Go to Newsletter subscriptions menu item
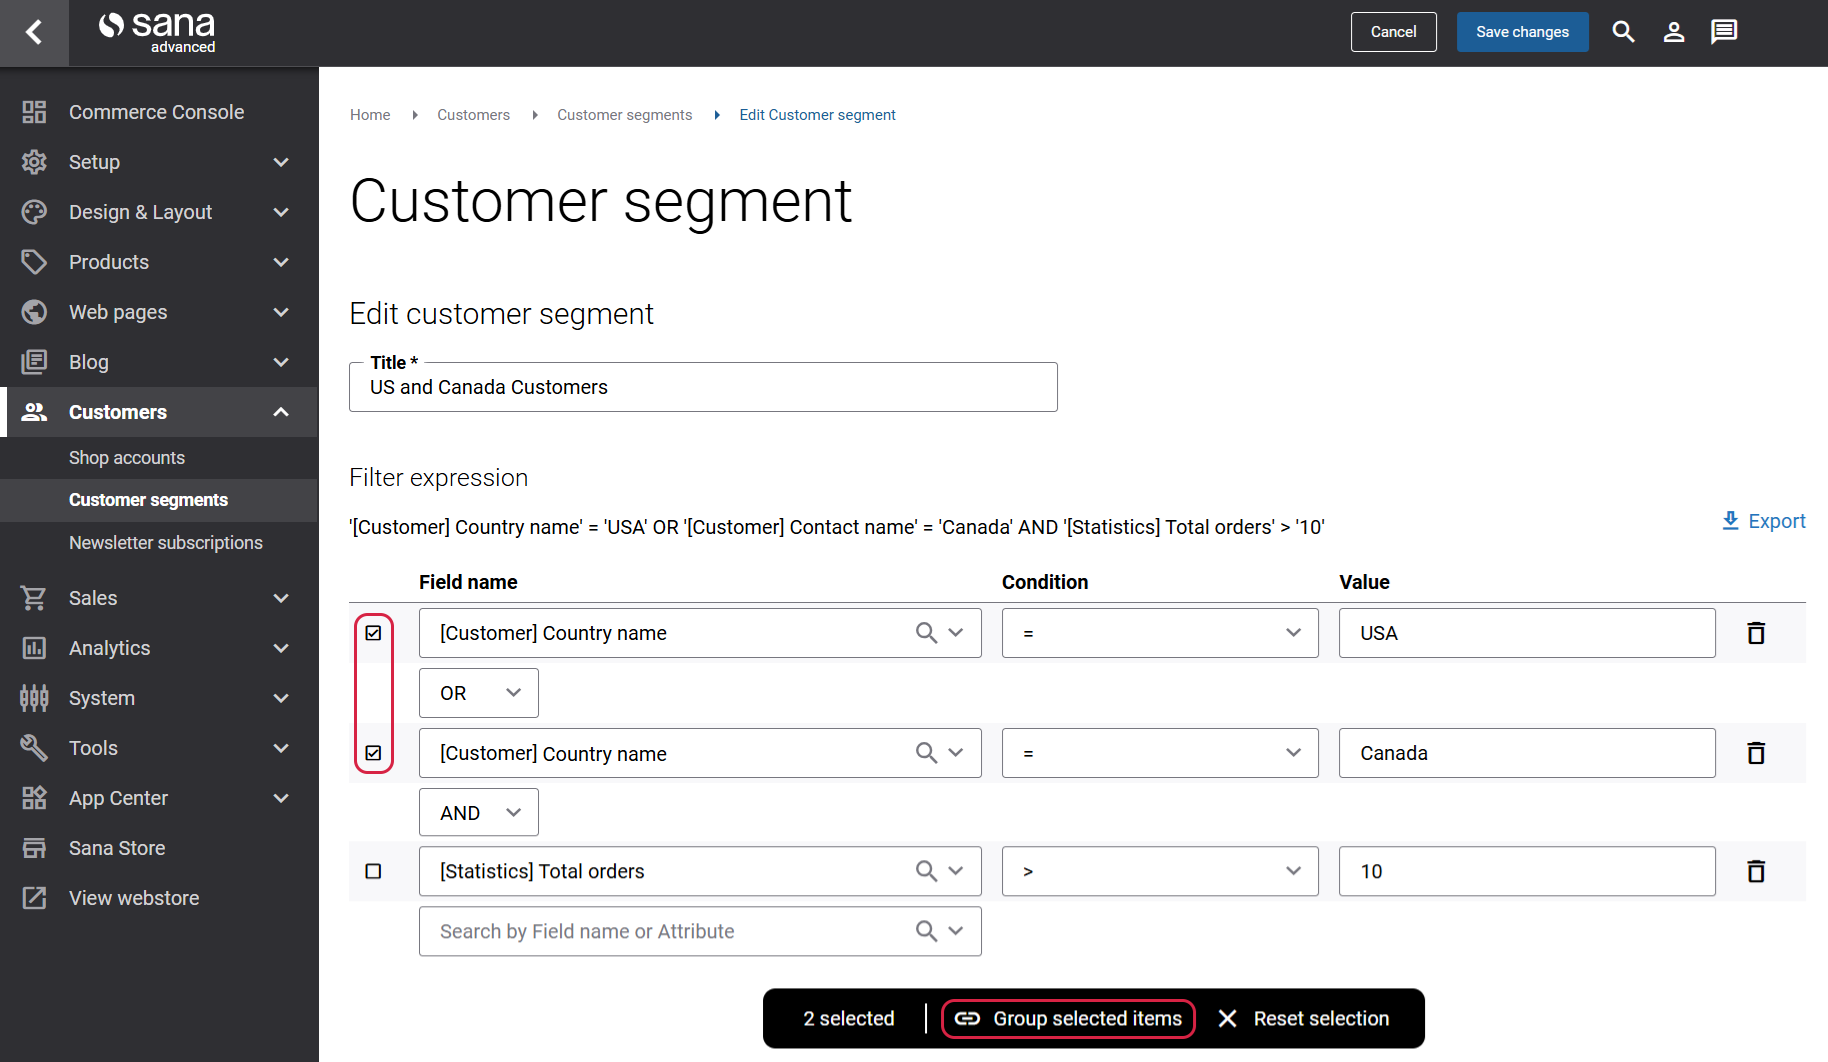1828x1062 pixels. (x=166, y=543)
